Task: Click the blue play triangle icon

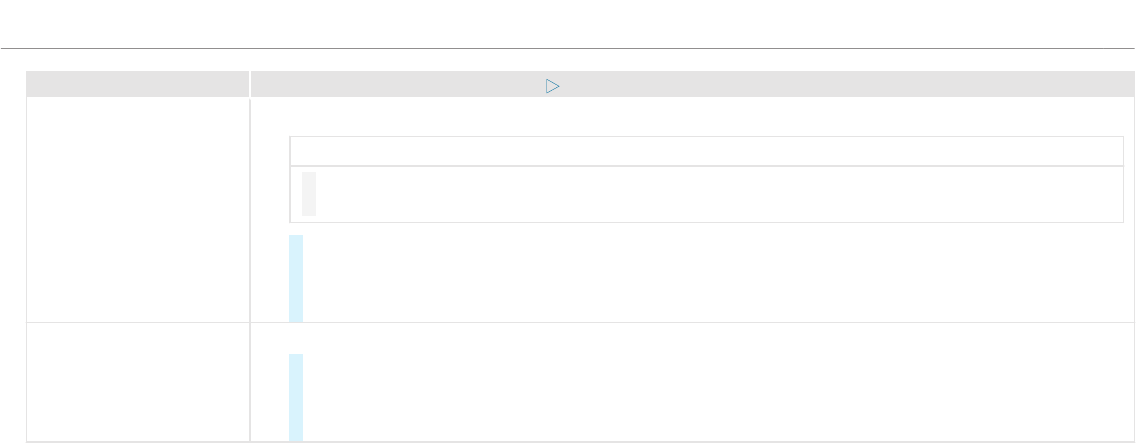Action: [x=552, y=86]
